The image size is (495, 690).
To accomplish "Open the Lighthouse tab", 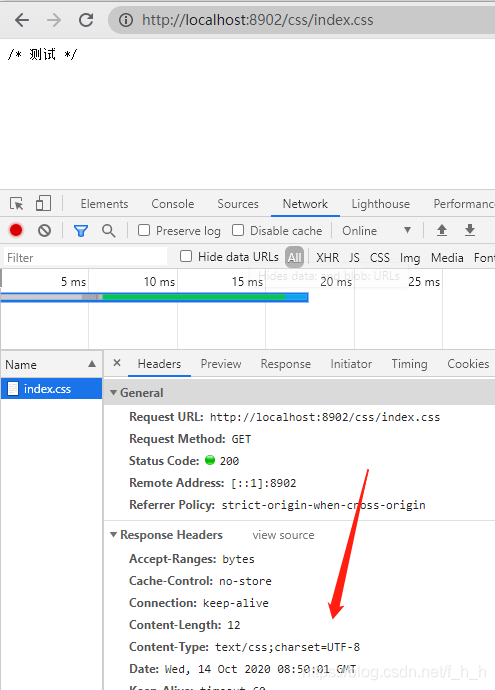I will 381,204.
